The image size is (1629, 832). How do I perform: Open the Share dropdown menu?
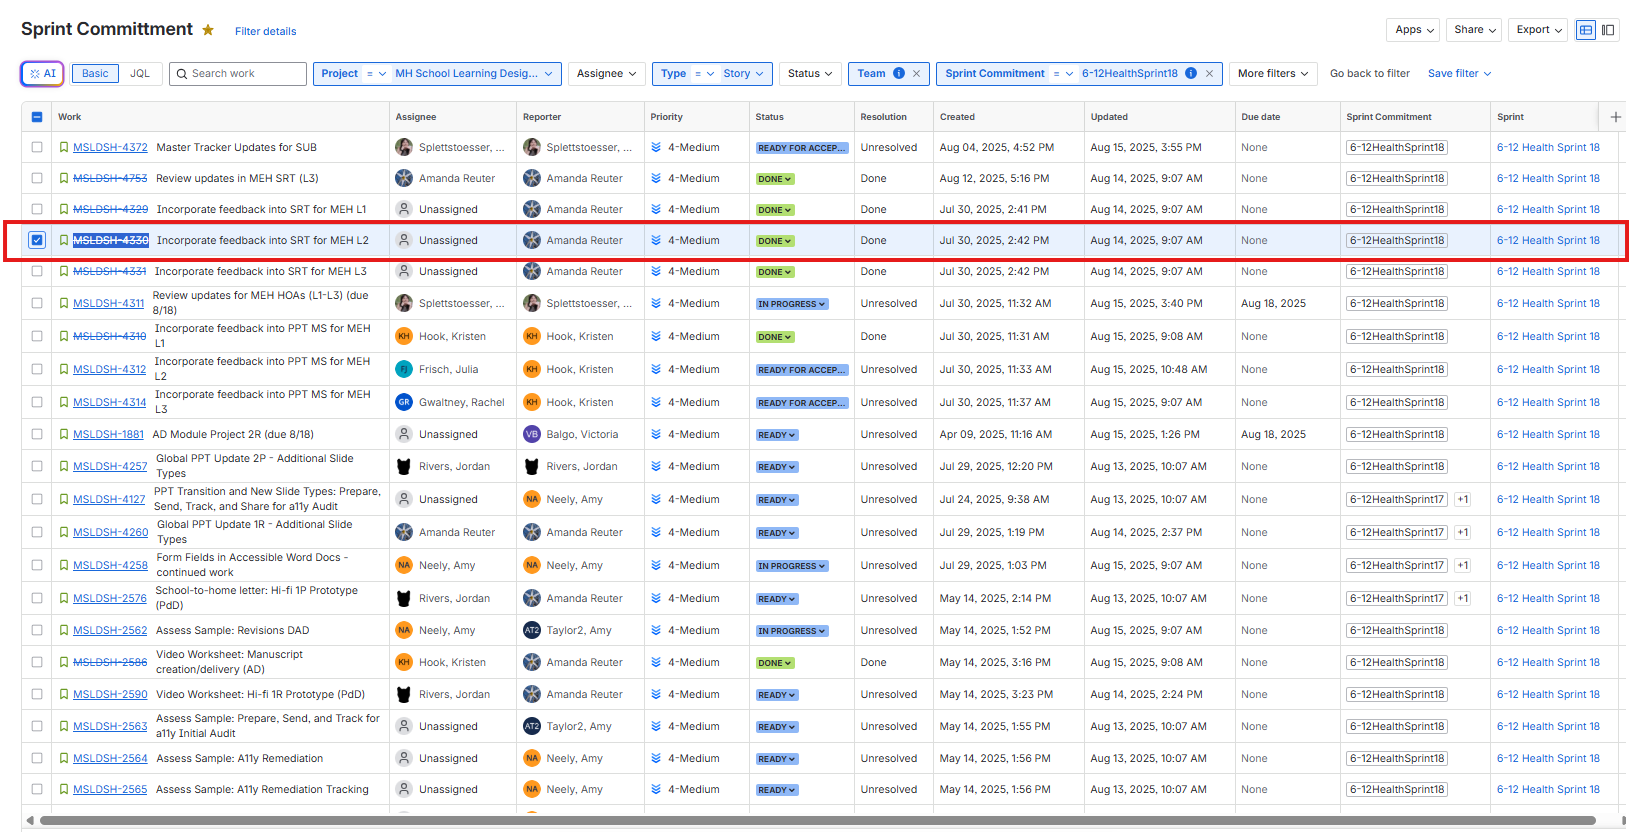pos(1475,30)
